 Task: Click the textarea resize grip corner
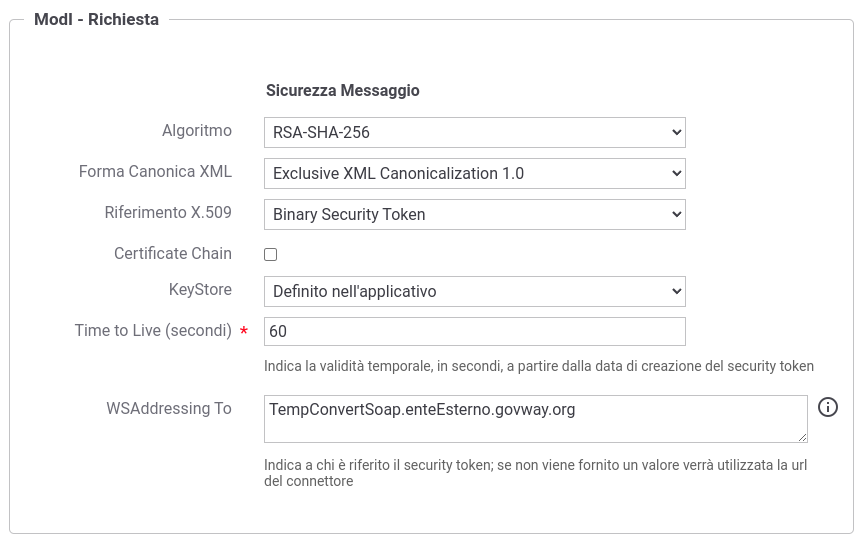pos(802,437)
